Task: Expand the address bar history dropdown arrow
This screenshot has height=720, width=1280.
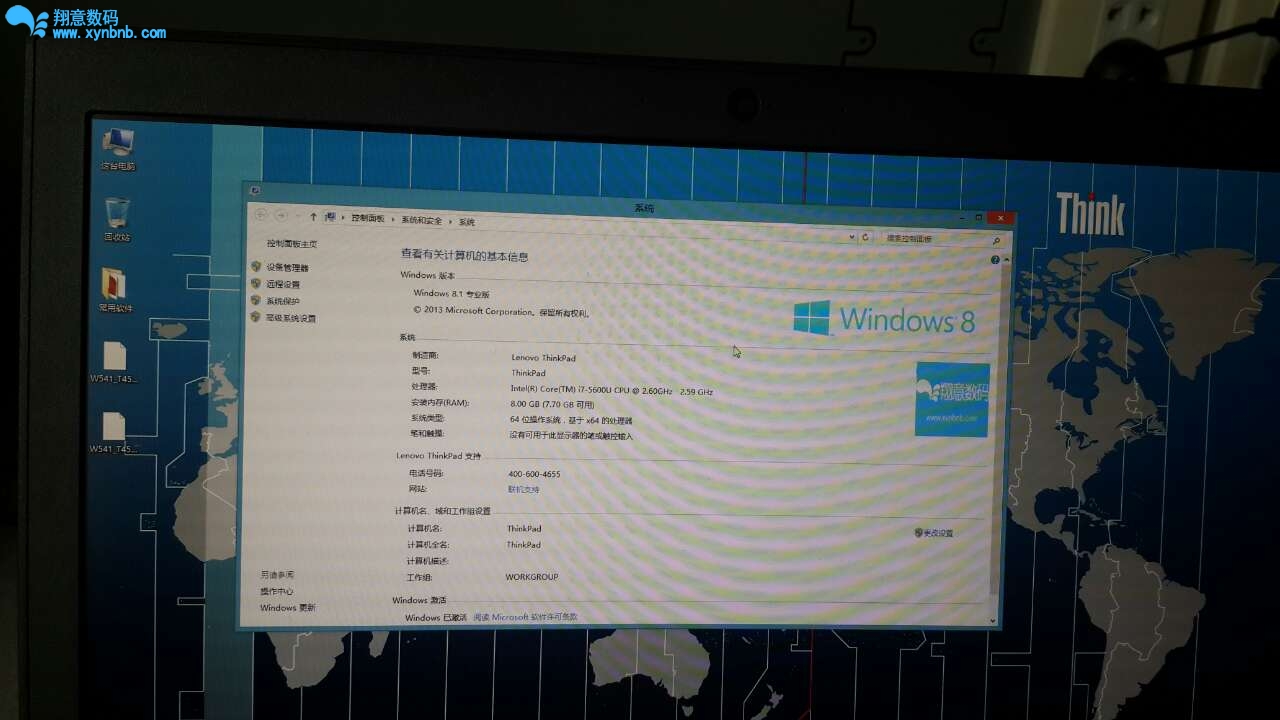Action: click(851, 236)
